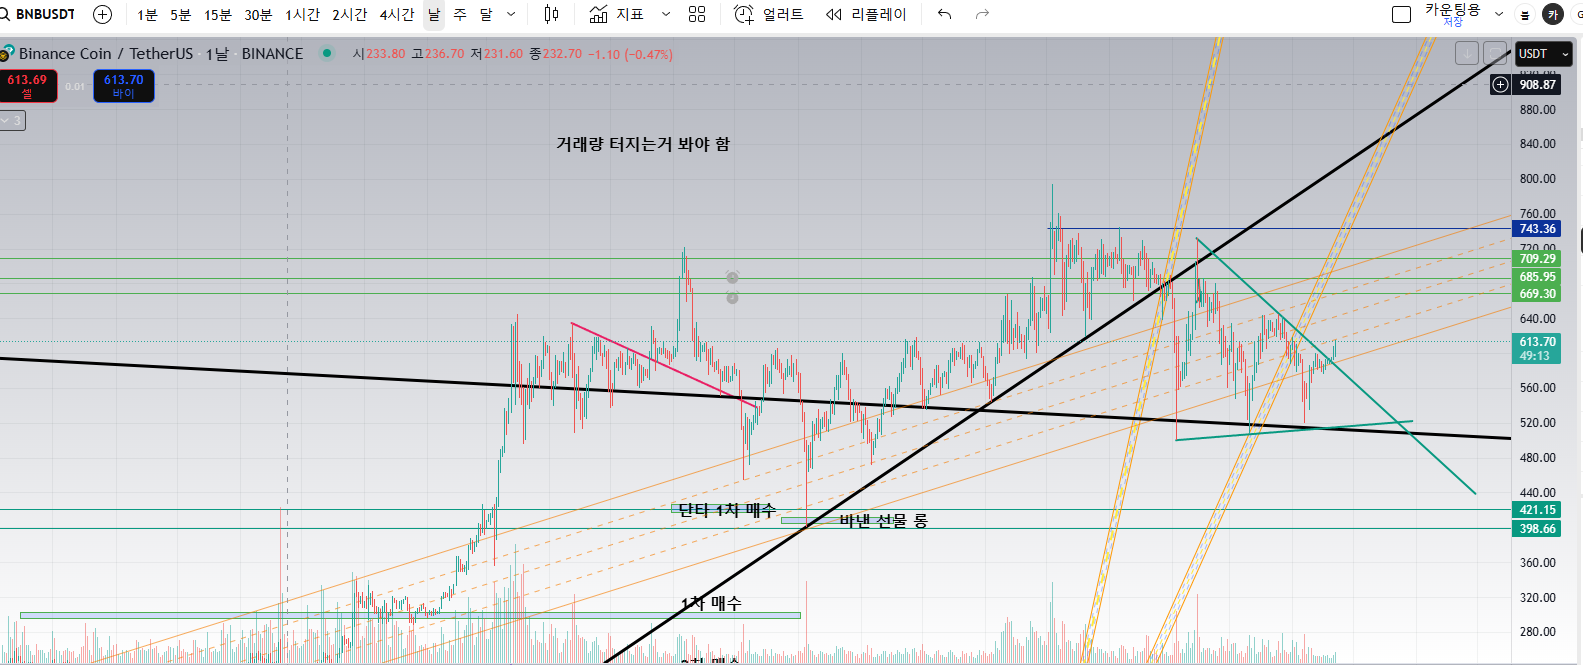Redo the last chart action
This screenshot has height=665, width=1583.
point(982,14)
